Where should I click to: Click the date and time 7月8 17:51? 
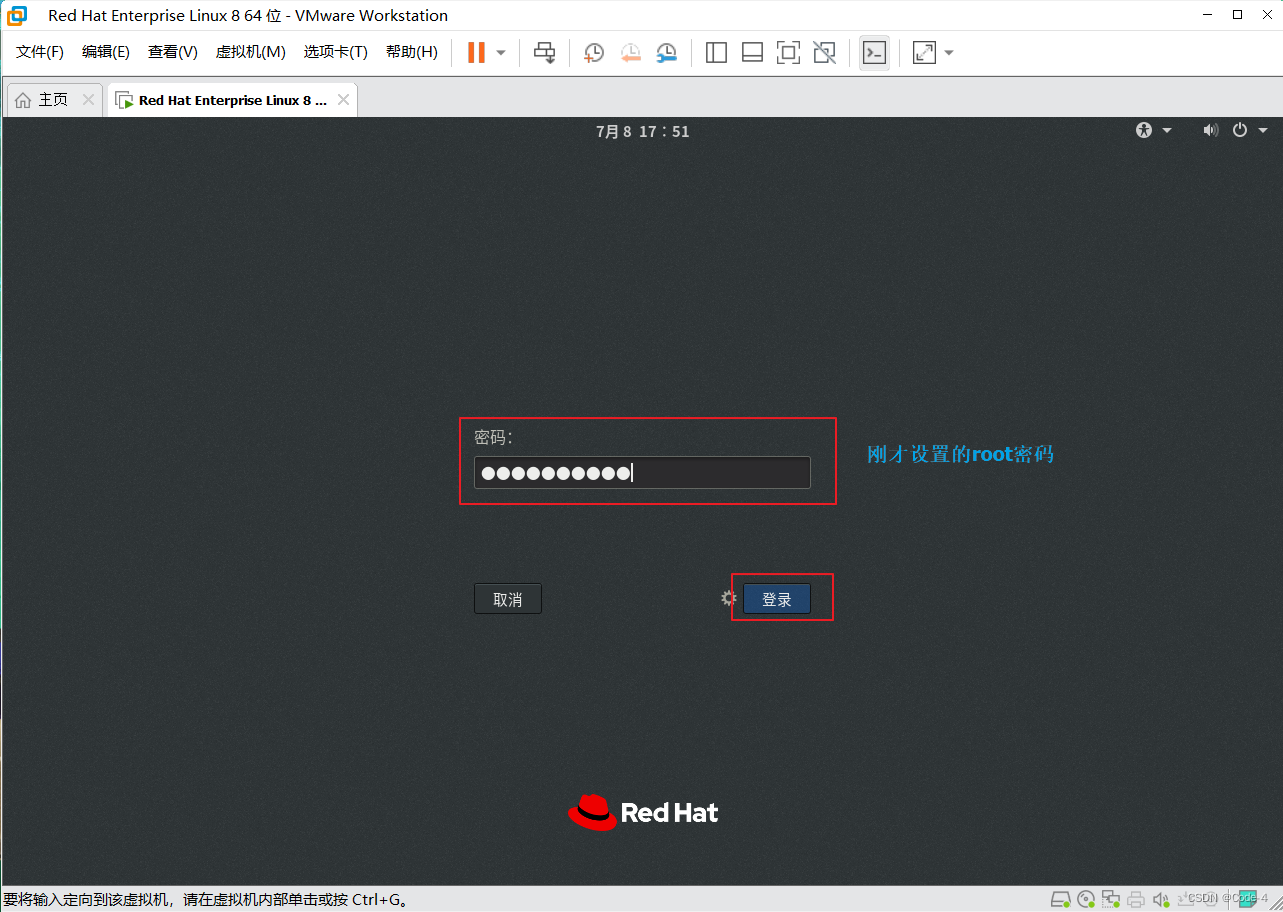643,131
